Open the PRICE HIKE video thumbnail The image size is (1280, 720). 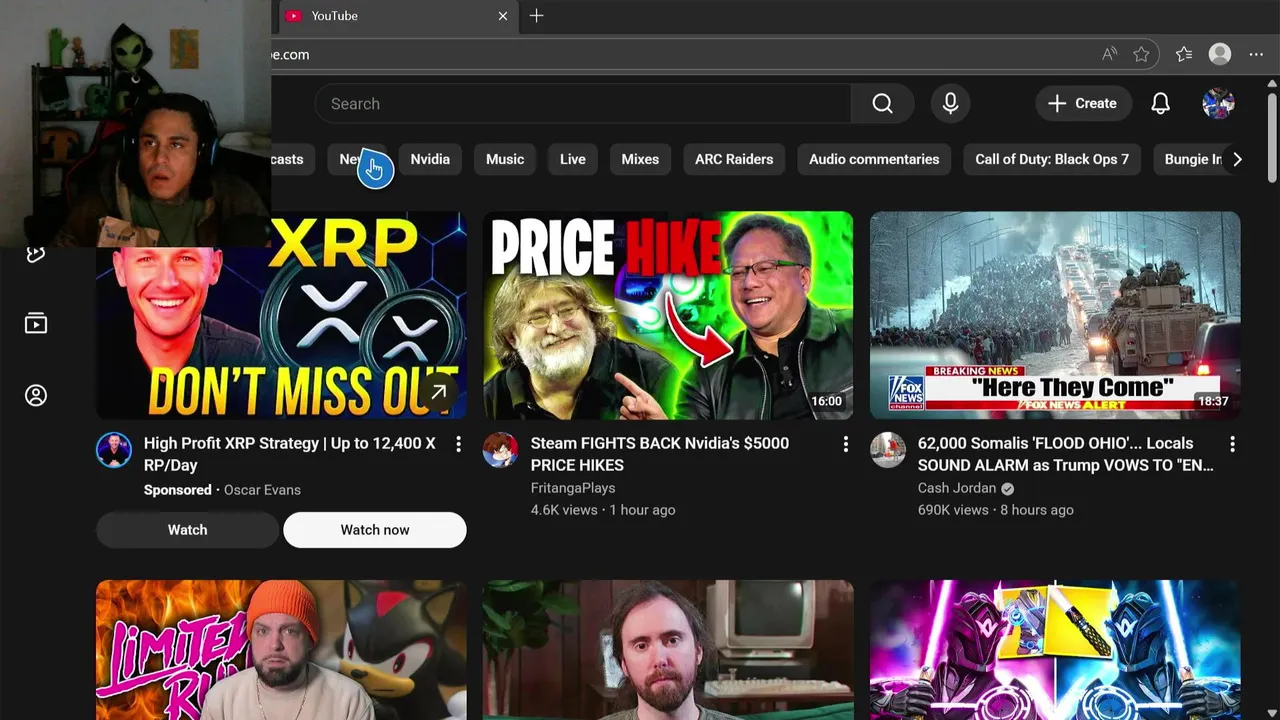tap(668, 315)
